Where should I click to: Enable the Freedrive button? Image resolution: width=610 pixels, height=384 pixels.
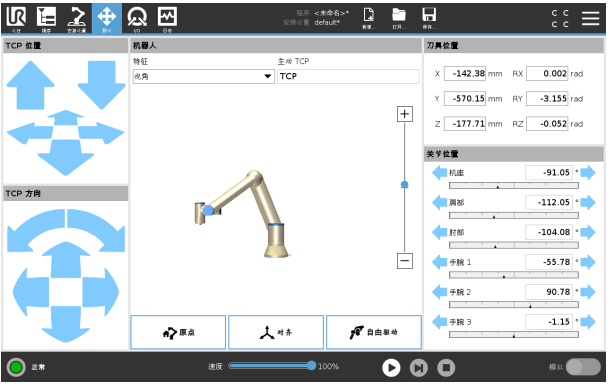tap(374, 332)
